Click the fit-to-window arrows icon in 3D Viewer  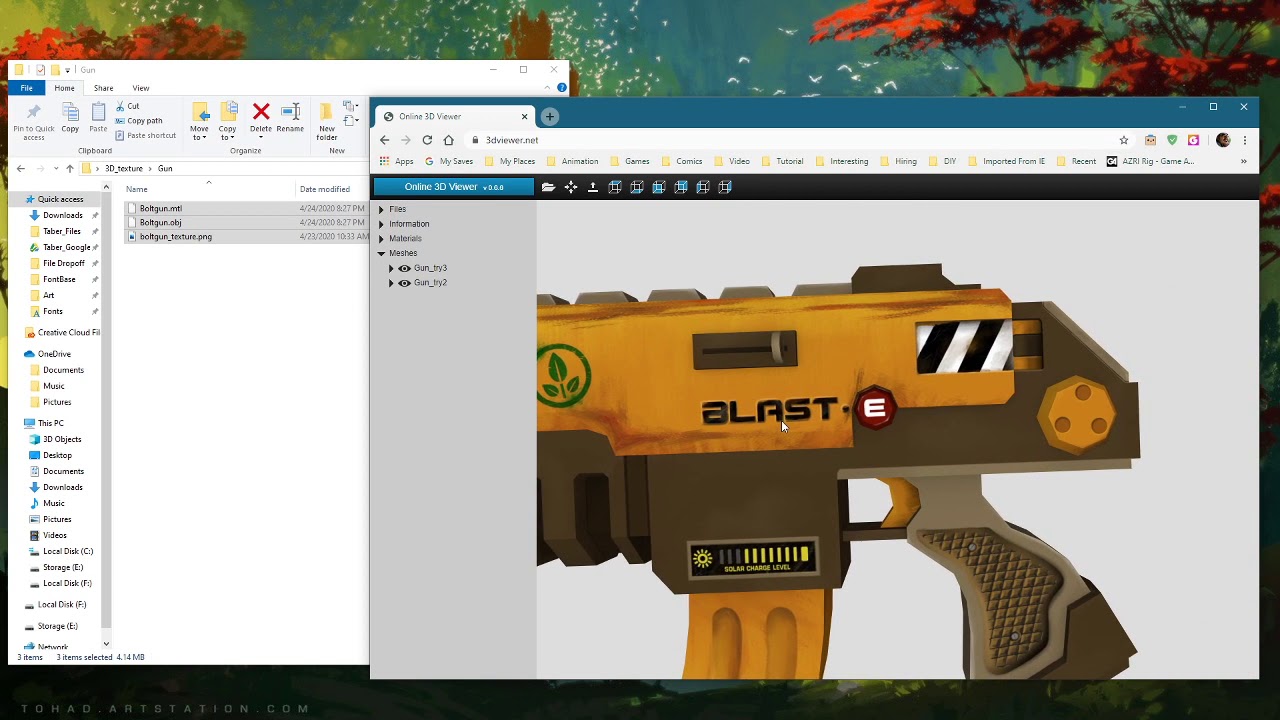point(571,187)
